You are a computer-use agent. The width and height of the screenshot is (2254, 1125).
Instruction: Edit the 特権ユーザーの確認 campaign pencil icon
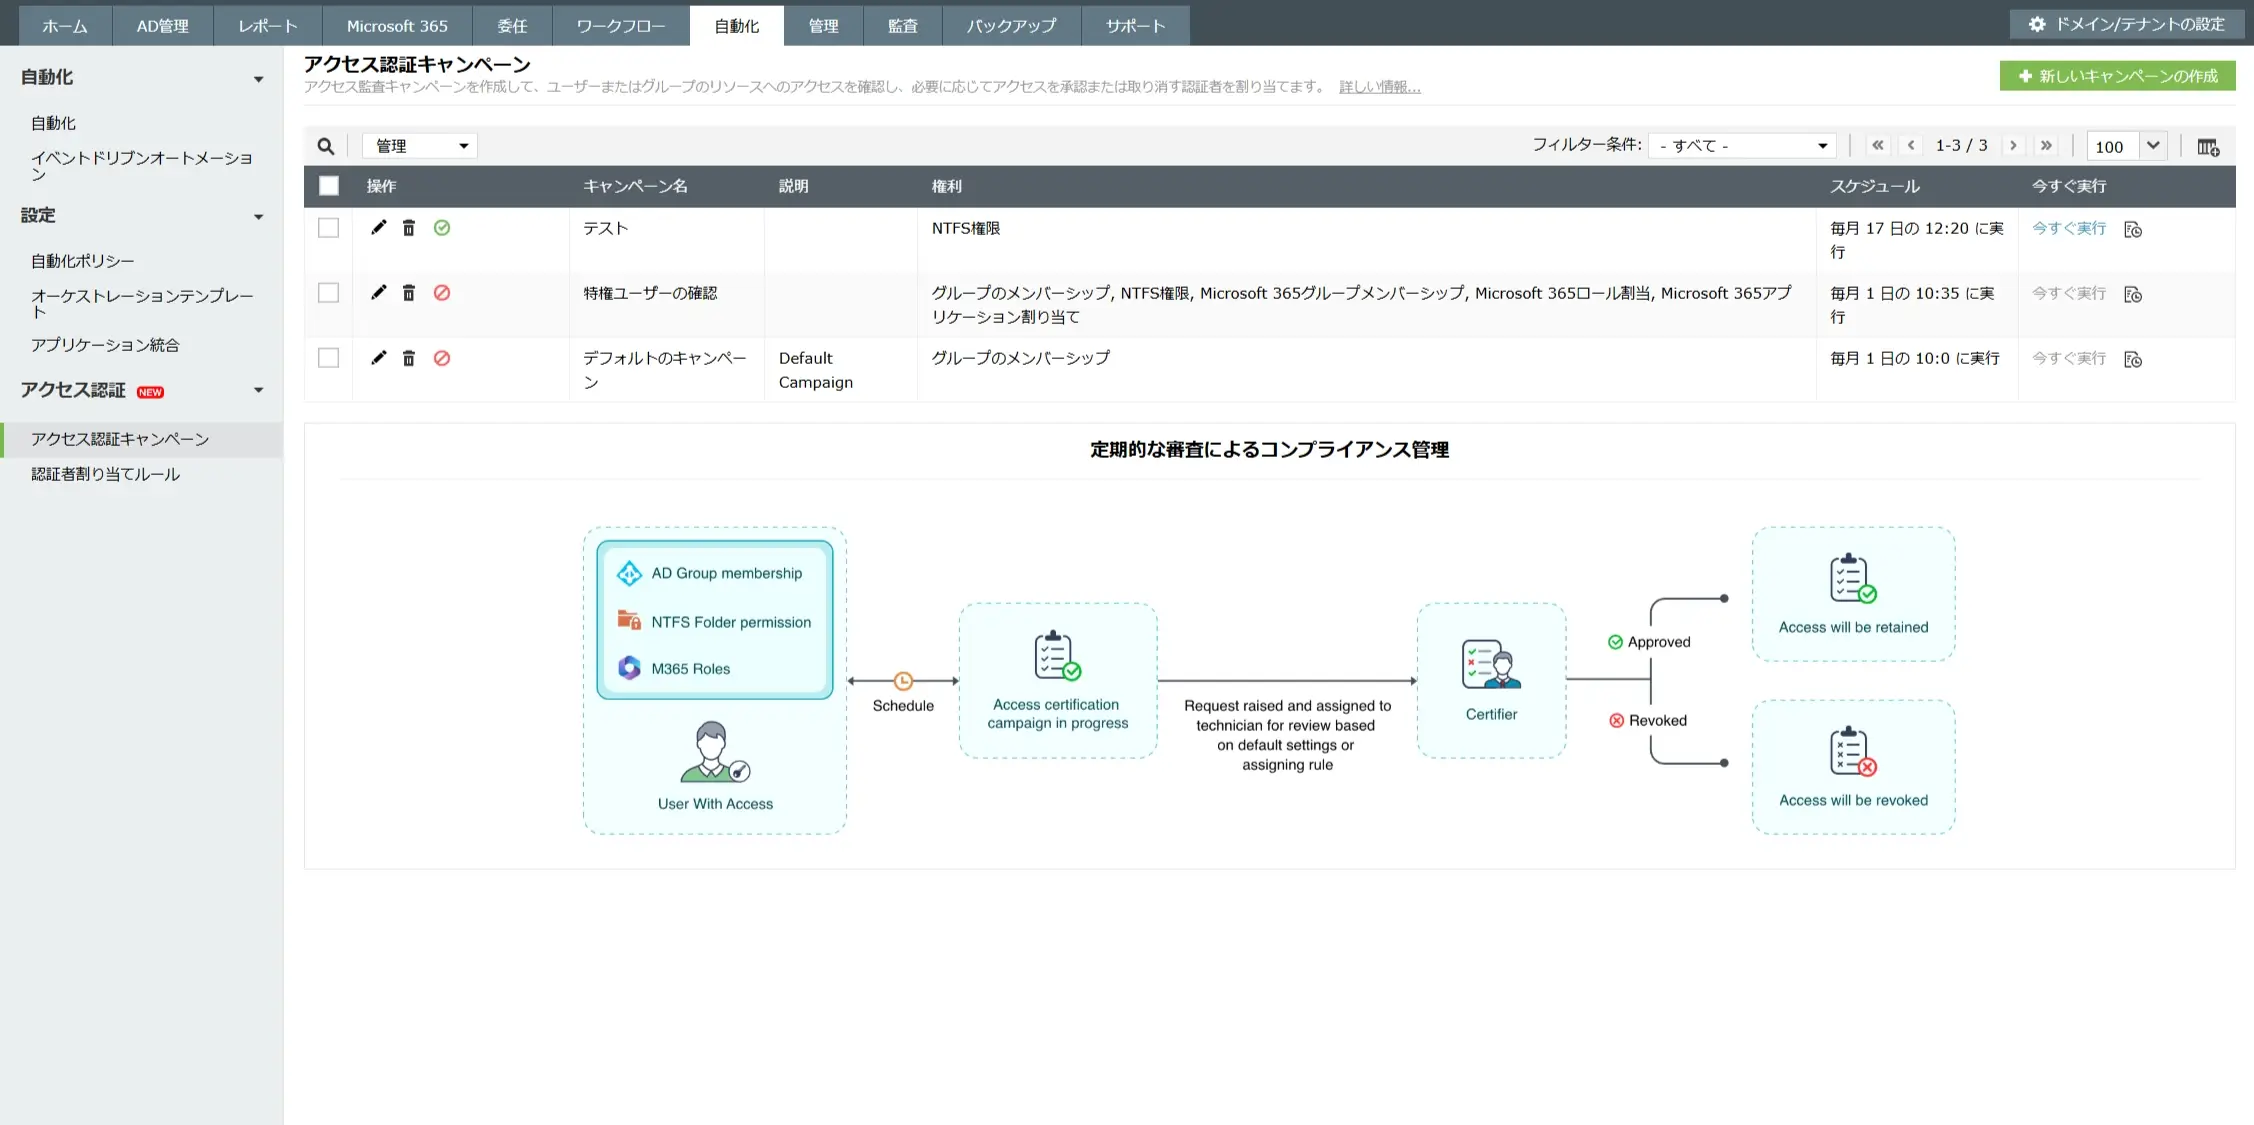tap(378, 293)
